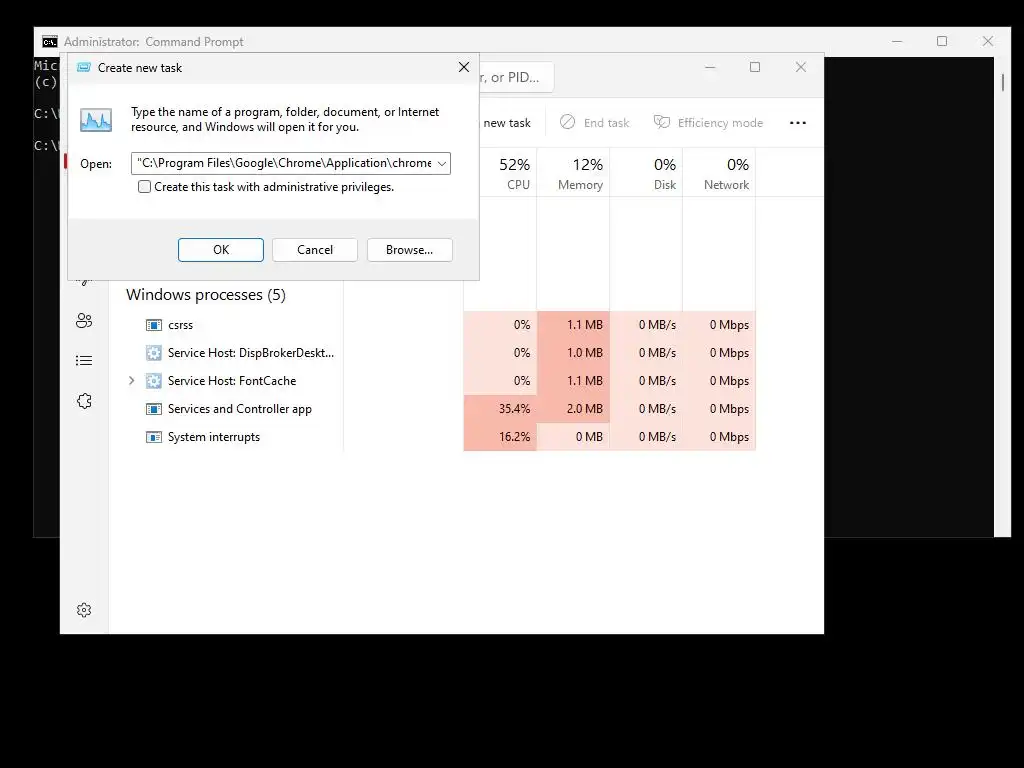The height and width of the screenshot is (768, 1024).
Task: Select Service Host: FontCache process name
Action: pos(232,381)
